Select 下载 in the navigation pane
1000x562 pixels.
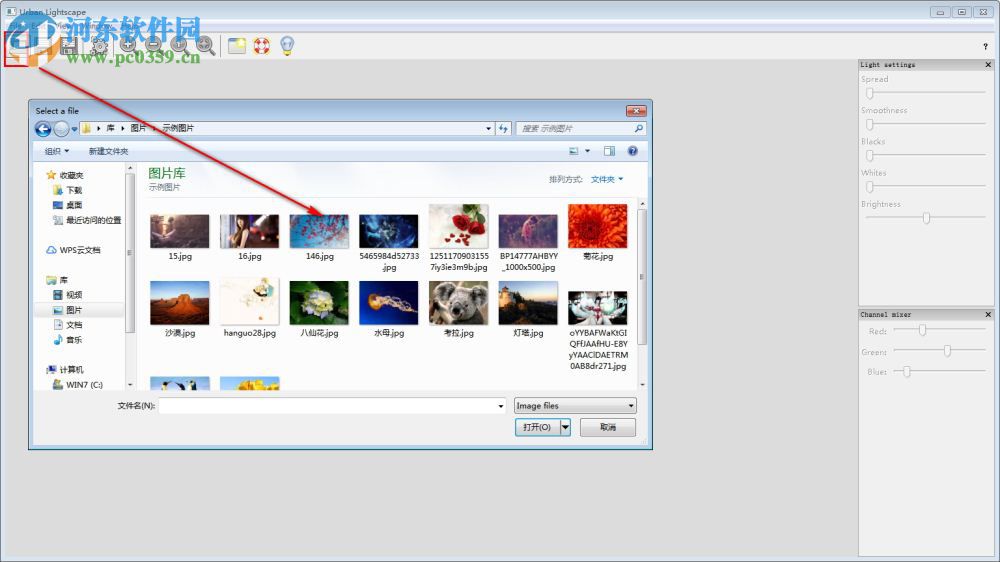tap(74, 190)
